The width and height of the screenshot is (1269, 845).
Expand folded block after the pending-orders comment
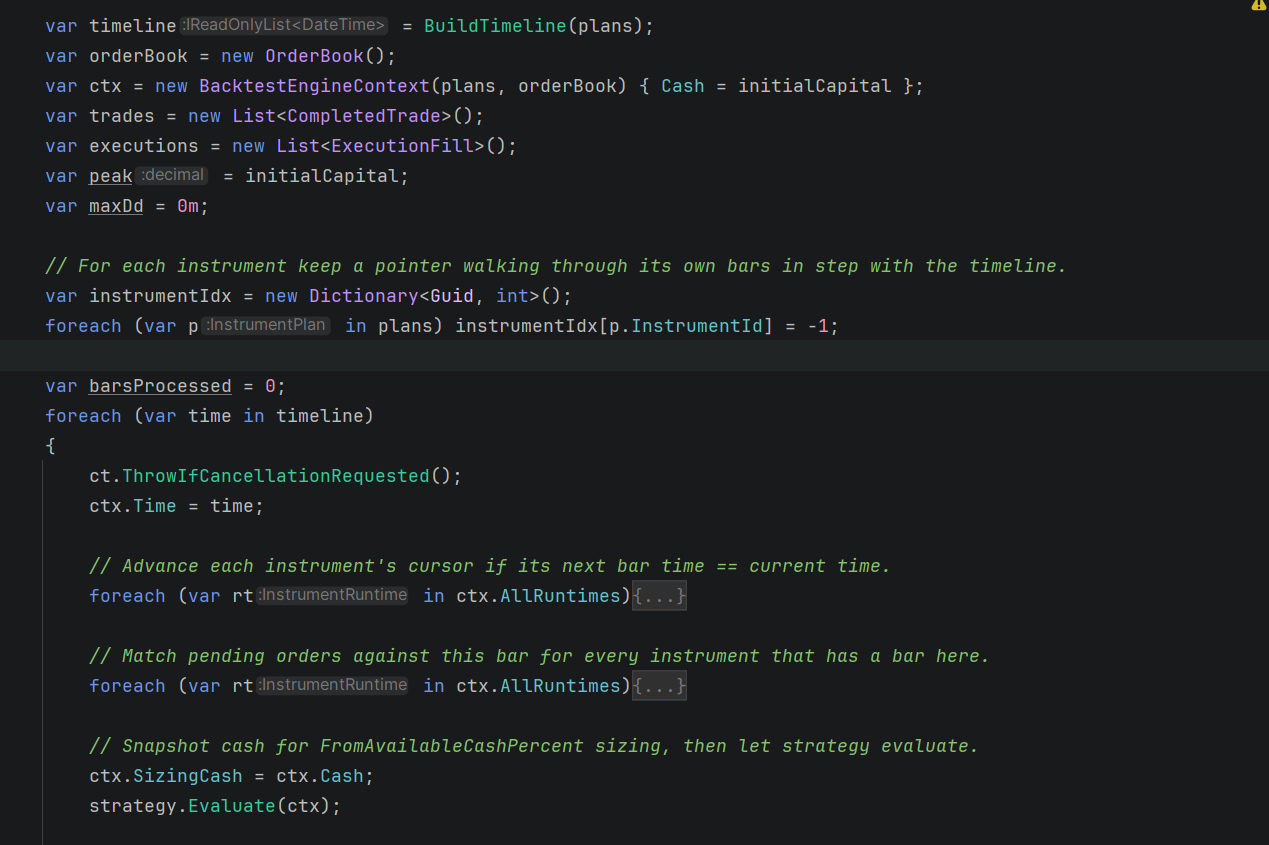pos(659,686)
